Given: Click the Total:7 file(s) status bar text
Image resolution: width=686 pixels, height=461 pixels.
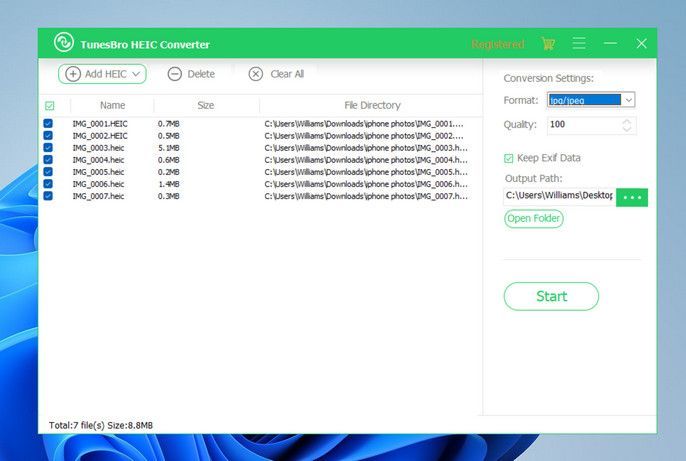Looking at the screenshot, I should 101,425.
